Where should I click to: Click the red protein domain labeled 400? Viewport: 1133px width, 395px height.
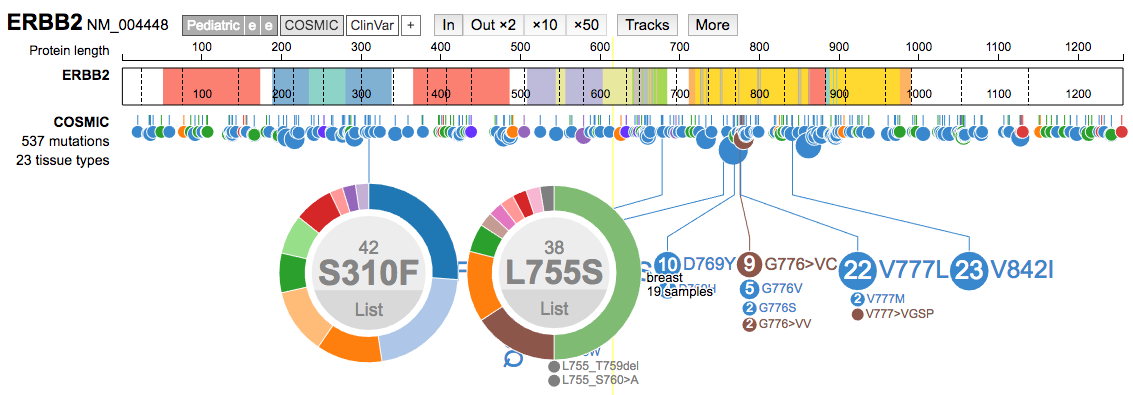point(461,87)
